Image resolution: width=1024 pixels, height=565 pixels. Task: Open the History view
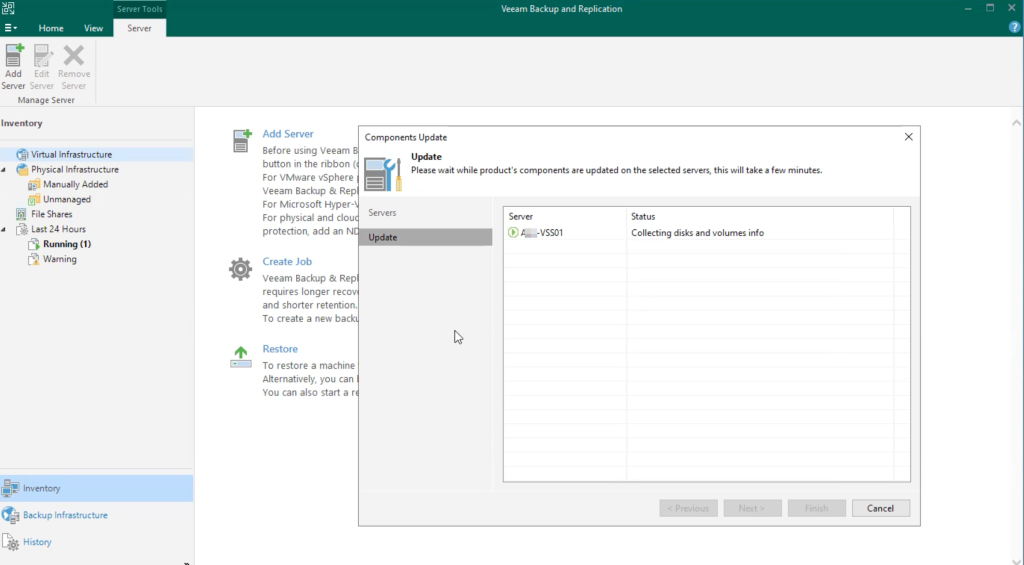point(37,542)
